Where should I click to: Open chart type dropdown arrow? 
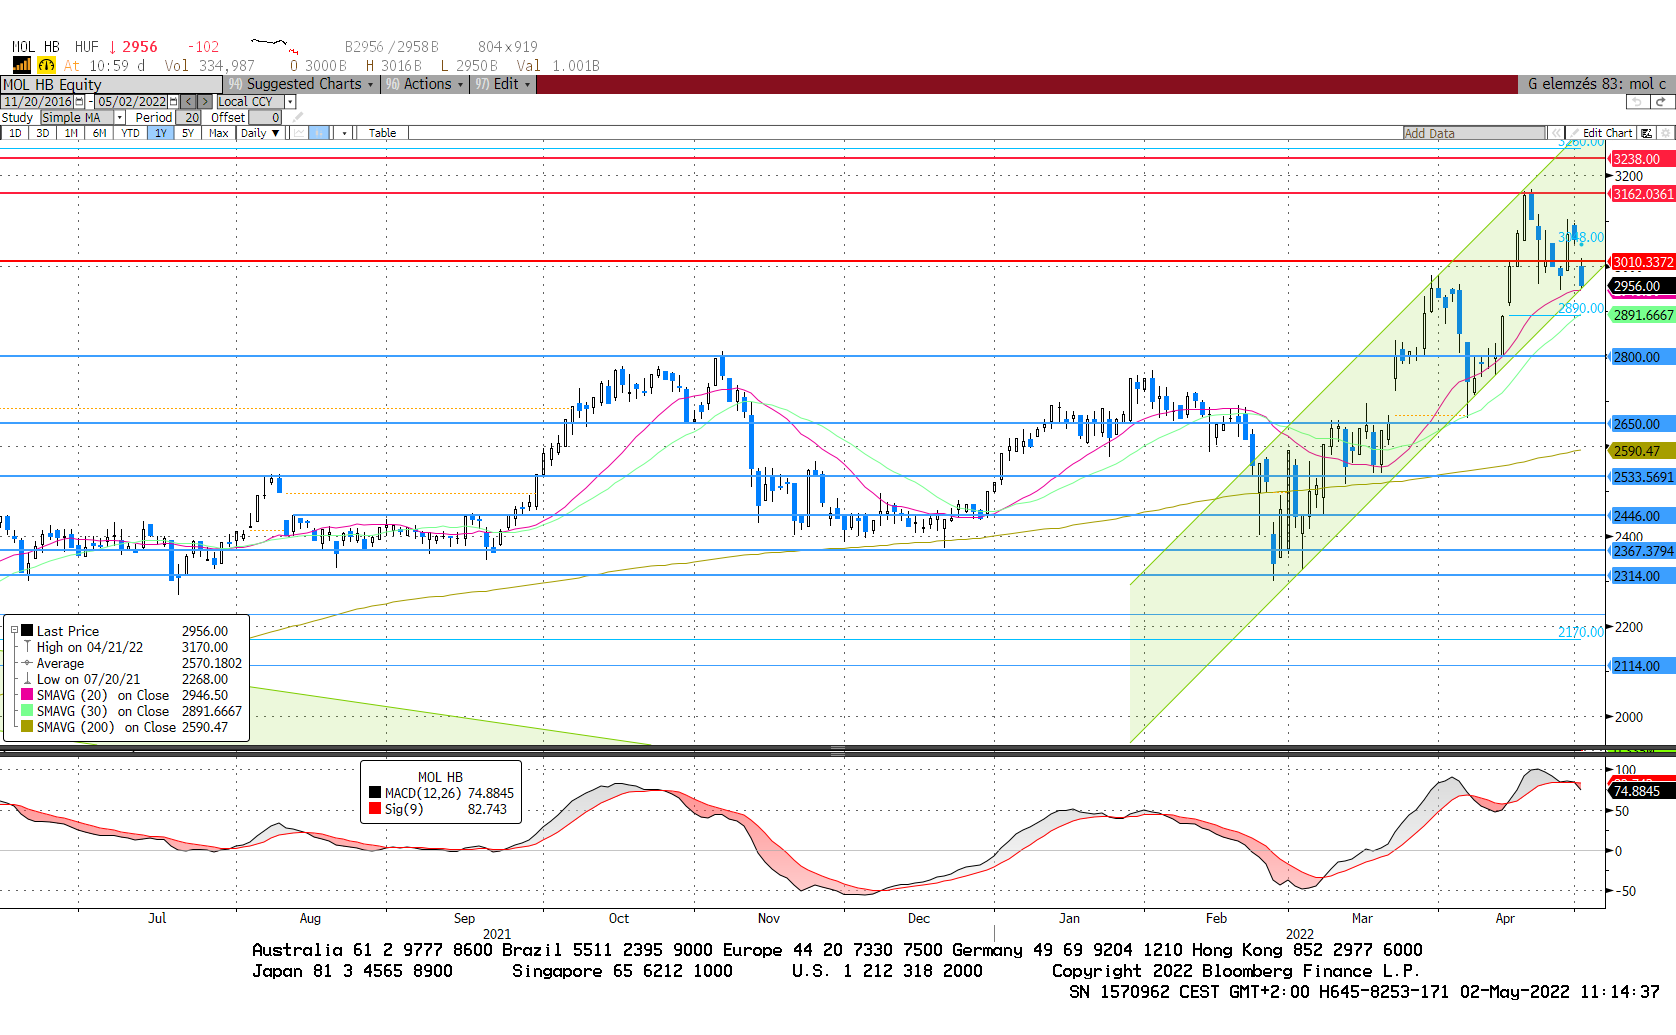344,133
